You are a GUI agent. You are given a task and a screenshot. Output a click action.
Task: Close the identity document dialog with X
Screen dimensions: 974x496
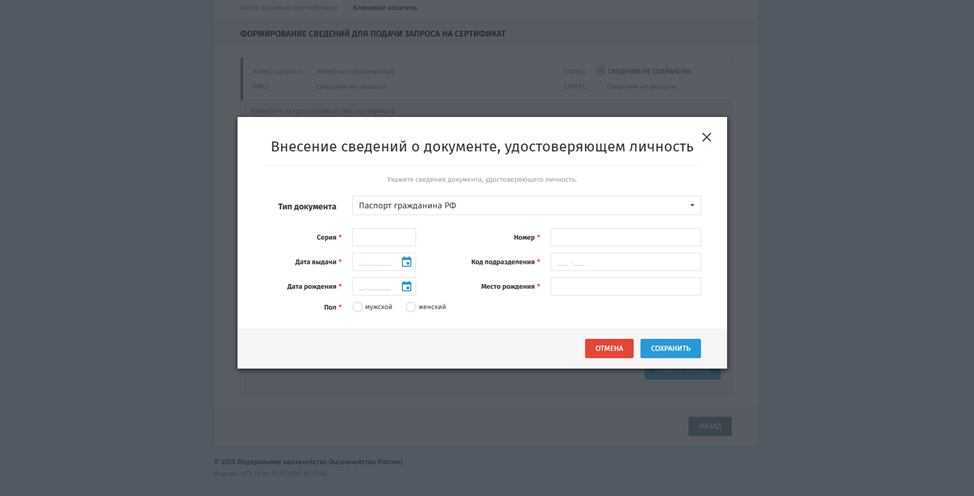coord(706,137)
